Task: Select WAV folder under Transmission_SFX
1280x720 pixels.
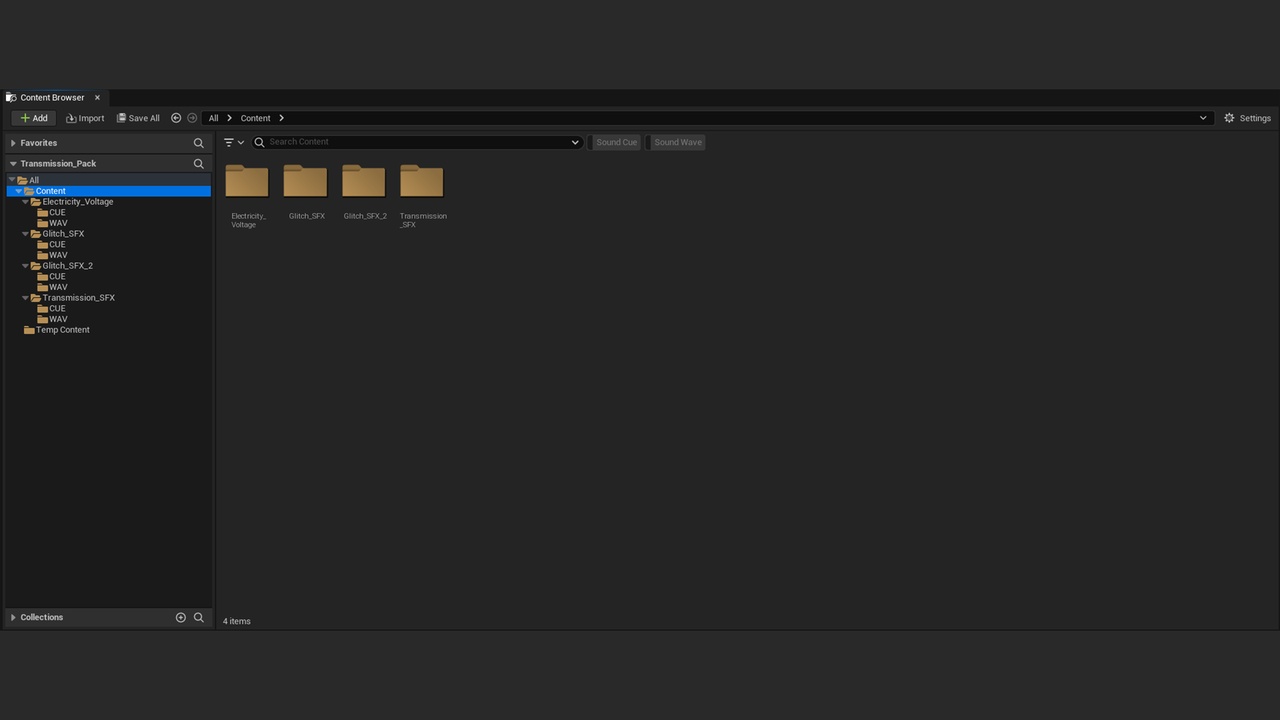Action: click(x=58, y=319)
